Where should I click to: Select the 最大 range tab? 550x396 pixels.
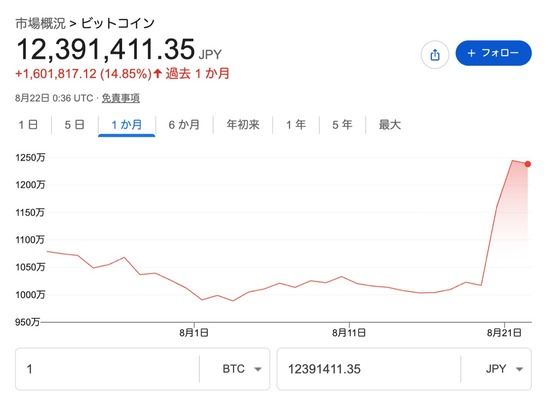click(x=389, y=125)
